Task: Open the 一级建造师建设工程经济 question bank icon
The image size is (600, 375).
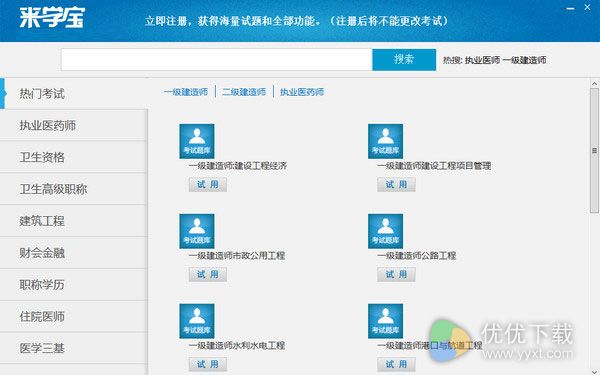Action: (197, 141)
